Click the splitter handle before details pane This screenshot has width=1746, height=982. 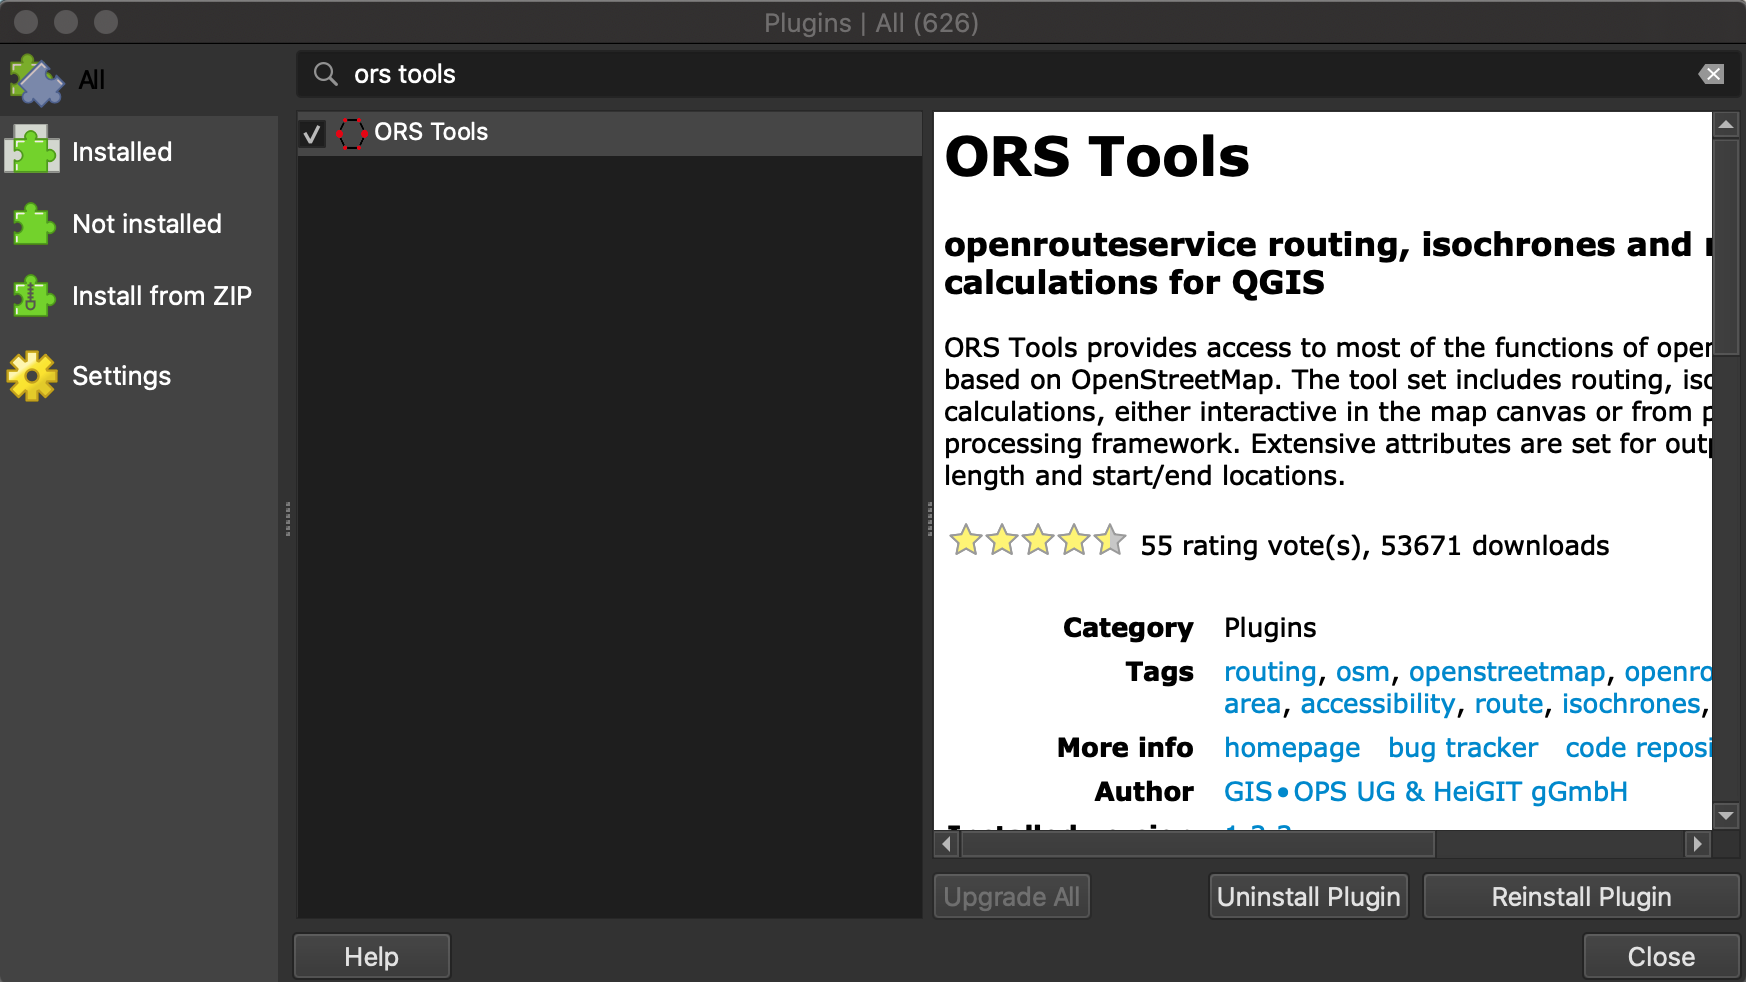[x=929, y=519]
